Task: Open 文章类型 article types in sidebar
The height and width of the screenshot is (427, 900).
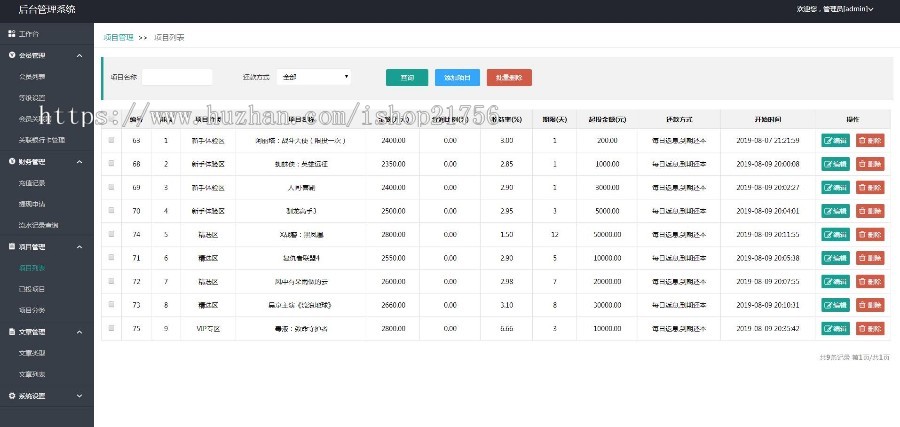Action: 32,353
